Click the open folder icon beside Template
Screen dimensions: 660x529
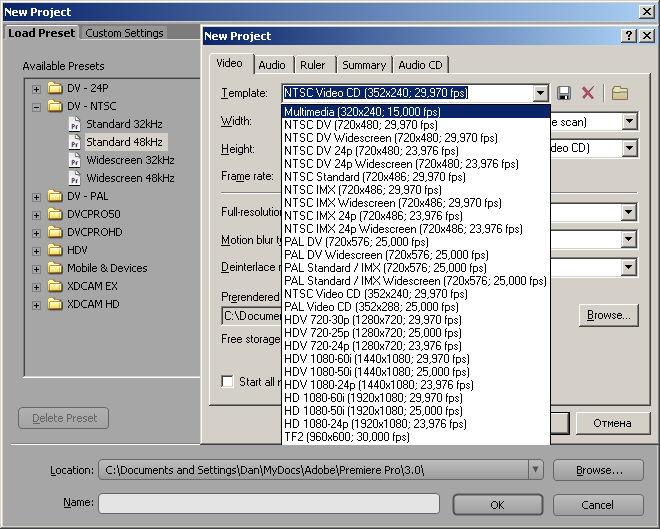[x=620, y=93]
